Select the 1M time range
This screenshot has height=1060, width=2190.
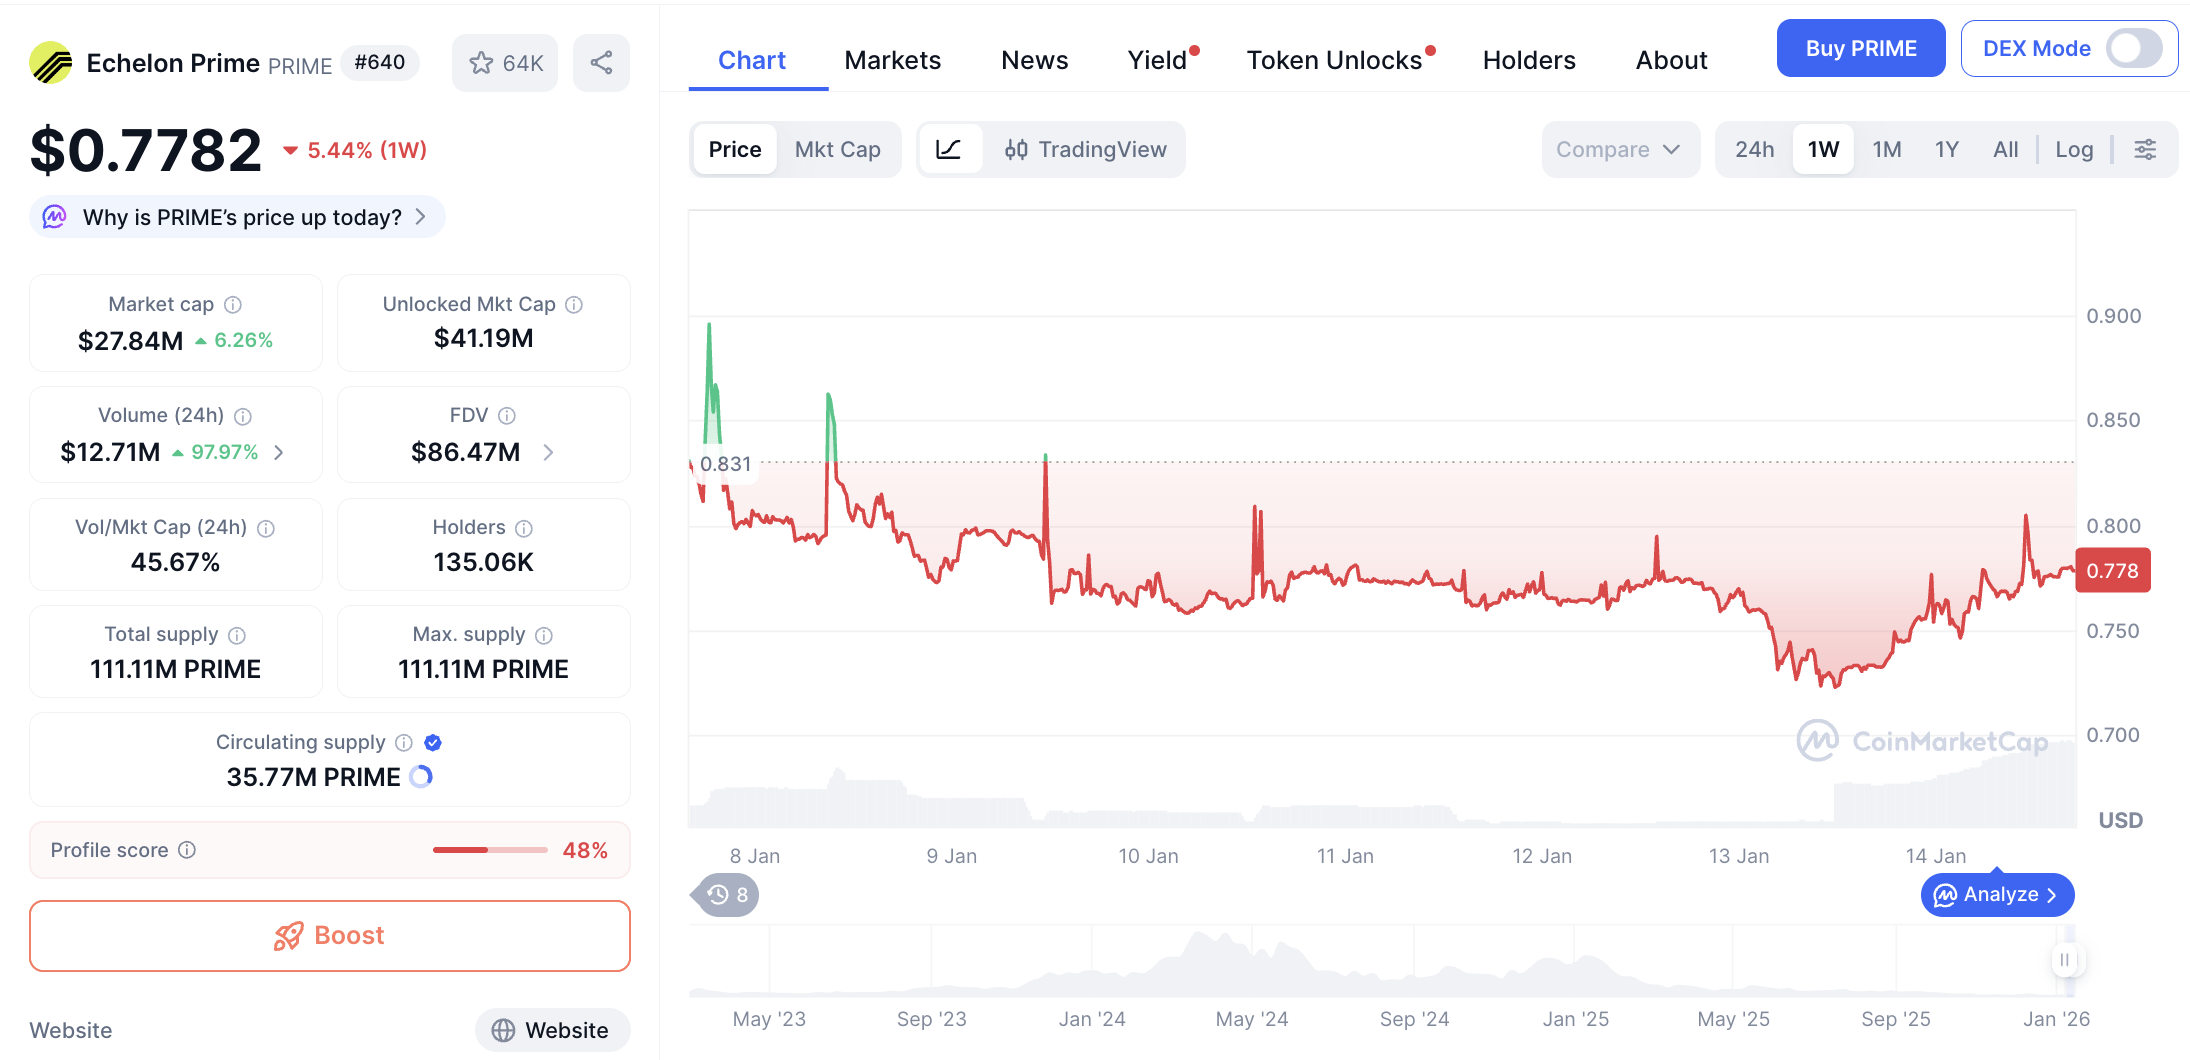click(x=1886, y=150)
